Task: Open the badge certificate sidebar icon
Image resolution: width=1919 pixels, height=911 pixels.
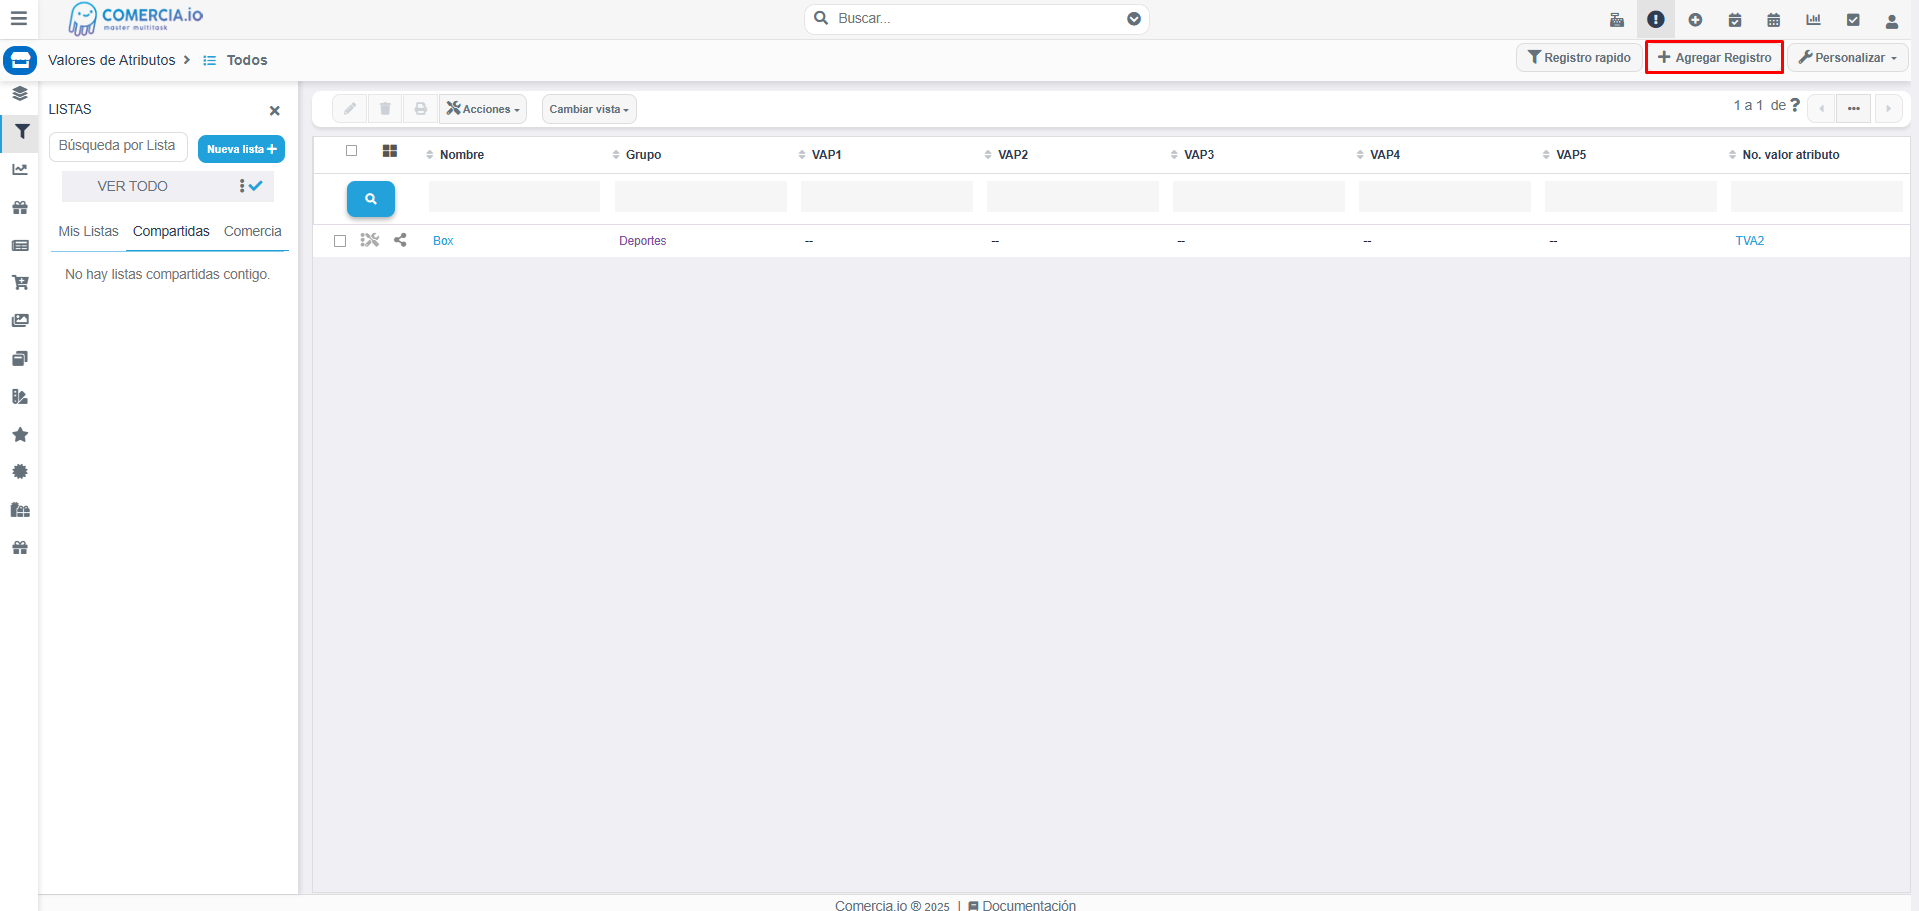Action: (20, 472)
